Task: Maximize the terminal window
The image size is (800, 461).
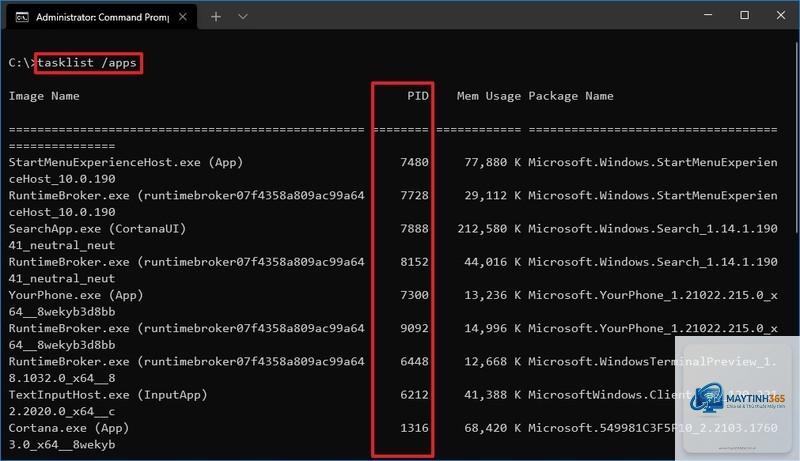Action: (x=744, y=15)
